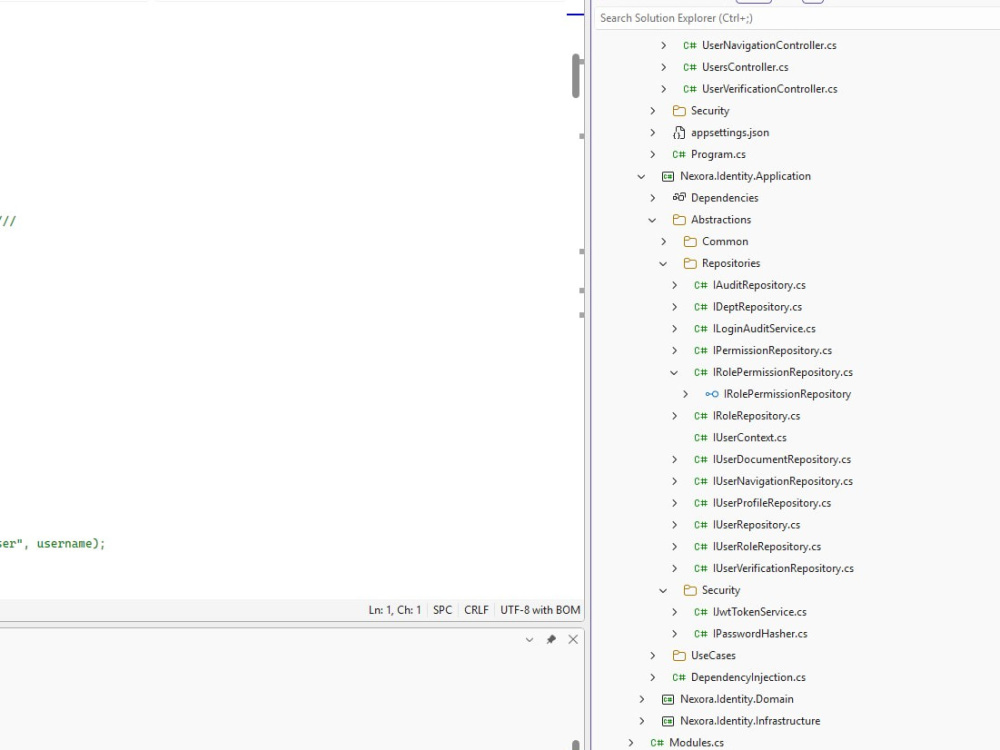Click the SPC indentation indicator
This screenshot has height=750, width=1000.
pos(442,610)
